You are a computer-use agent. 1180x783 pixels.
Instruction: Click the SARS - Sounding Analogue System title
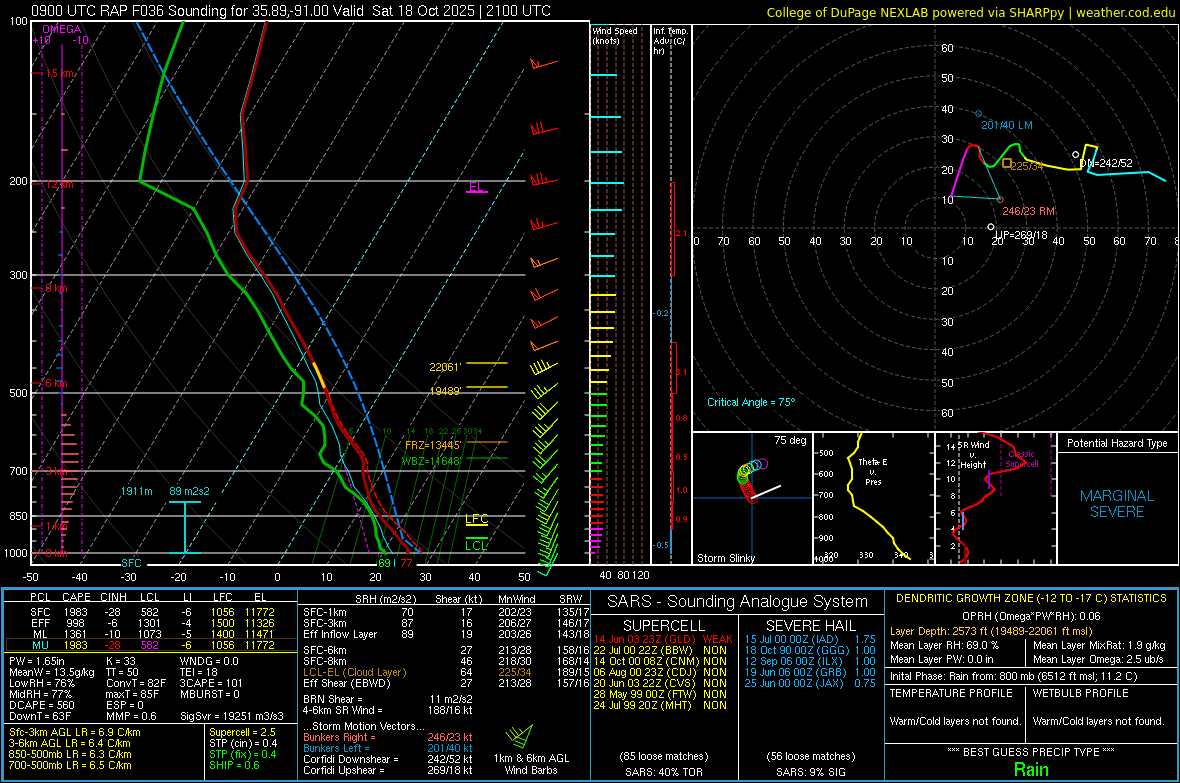738,602
